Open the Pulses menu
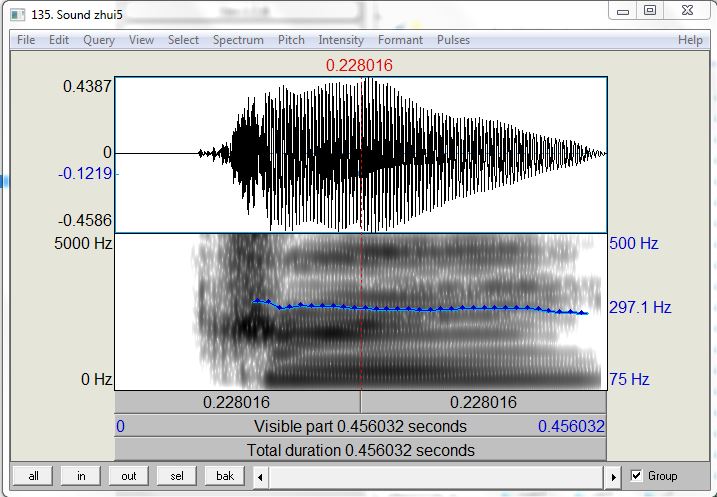Image resolution: width=717 pixels, height=497 pixels. (x=453, y=40)
